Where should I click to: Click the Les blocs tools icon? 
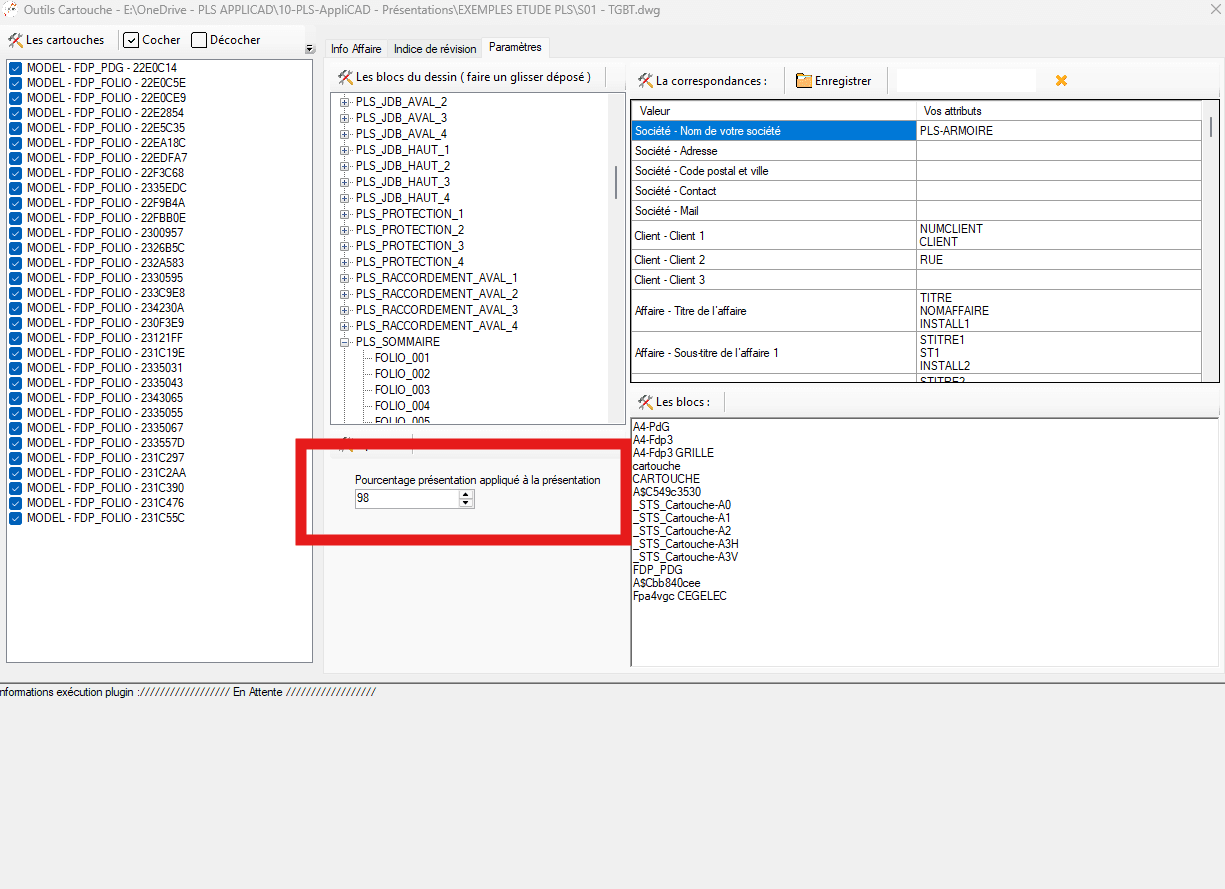(x=645, y=402)
